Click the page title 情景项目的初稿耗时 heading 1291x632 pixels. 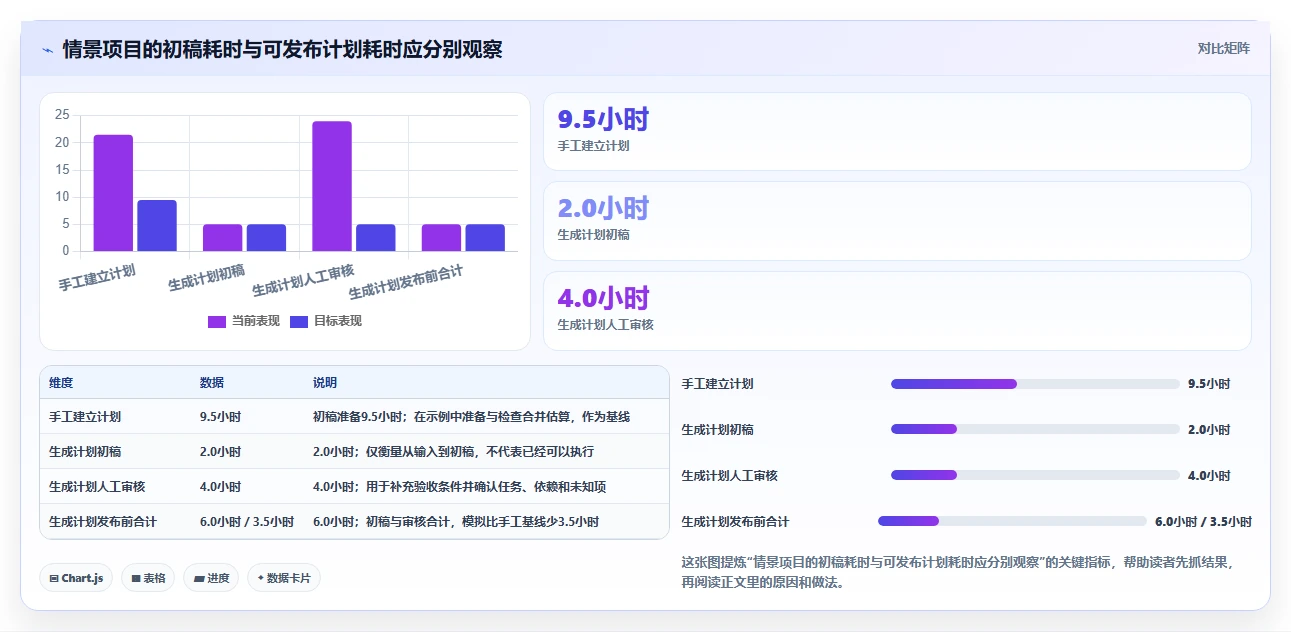tap(282, 49)
